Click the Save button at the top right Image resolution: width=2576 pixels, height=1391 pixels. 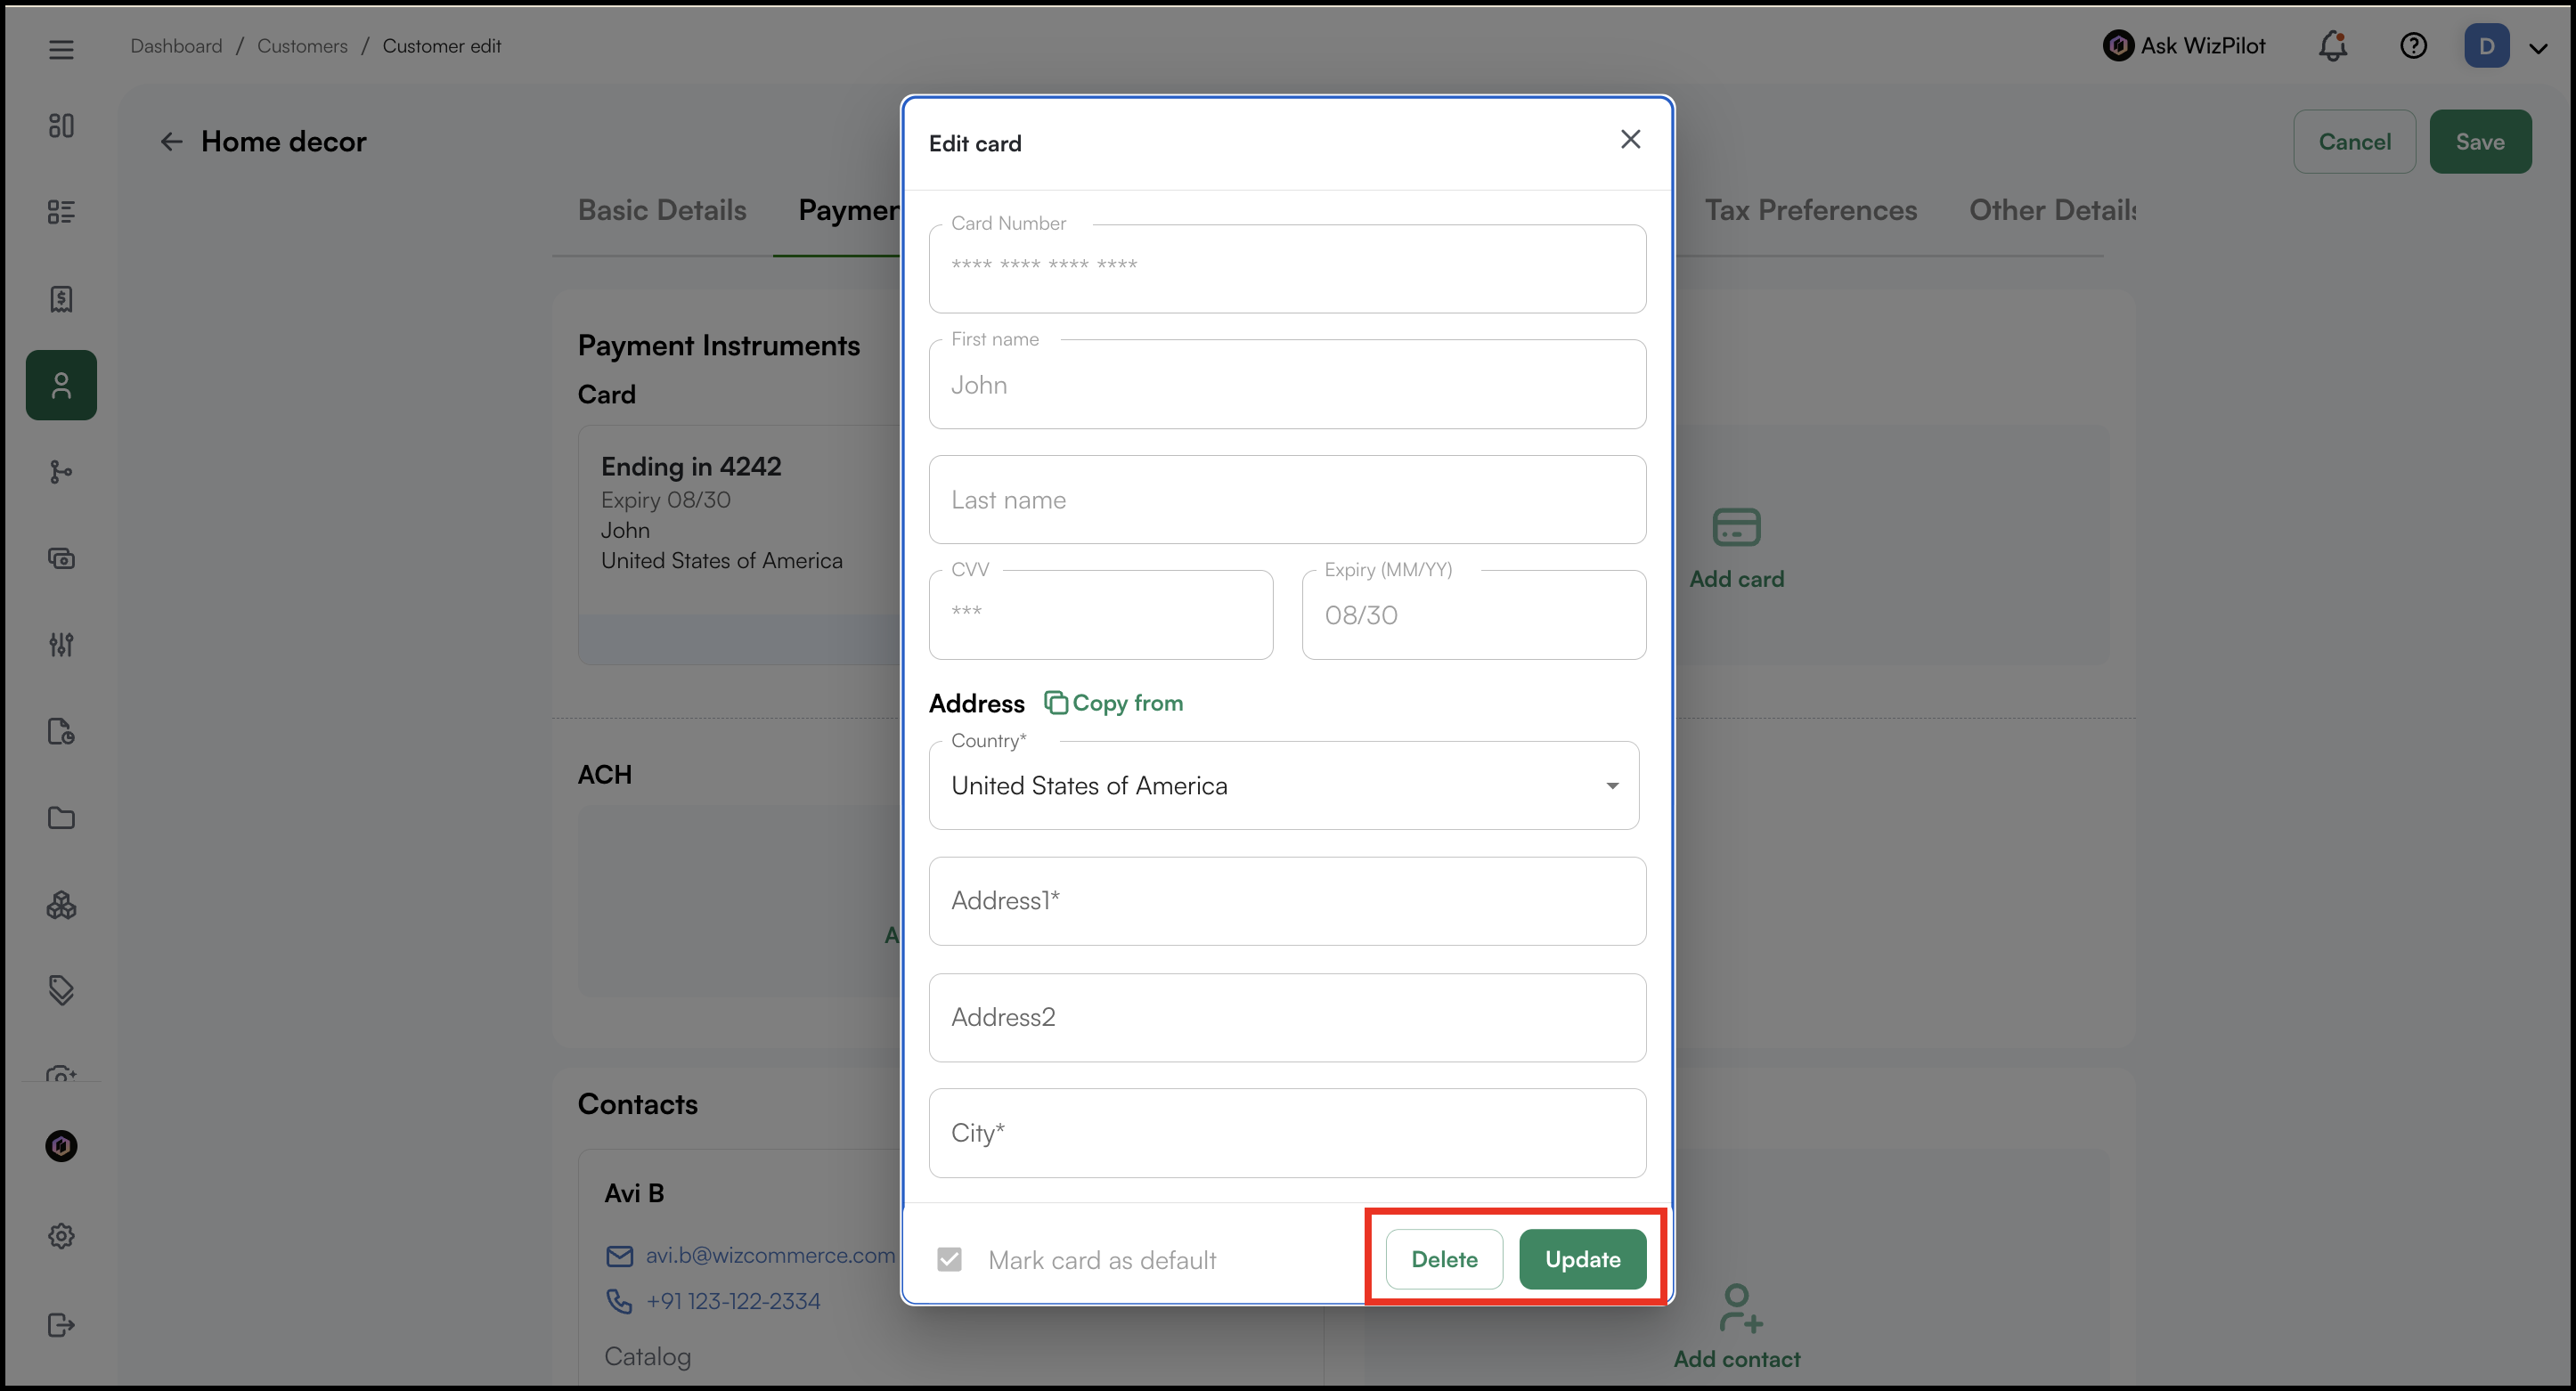(2480, 142)
